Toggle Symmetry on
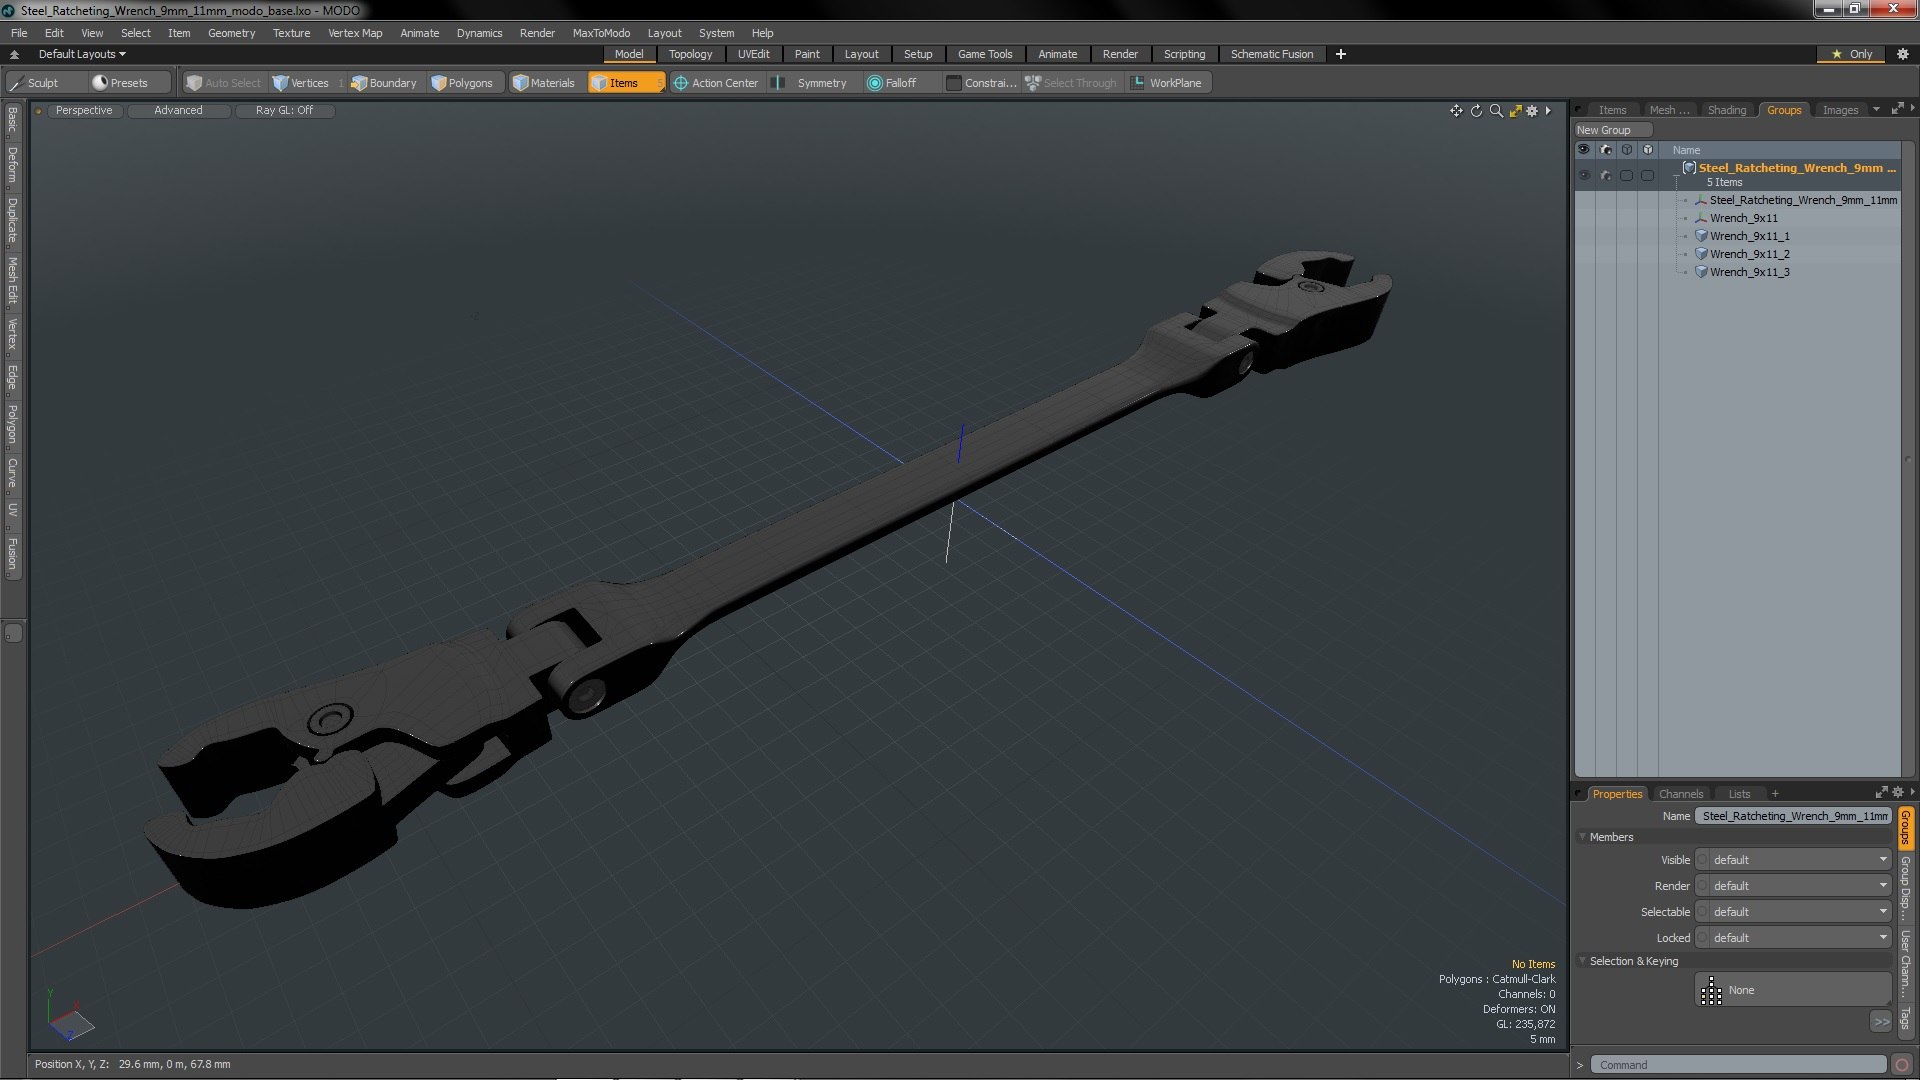This screenshot has height=1080, width=1920. [x=812, y=83]
